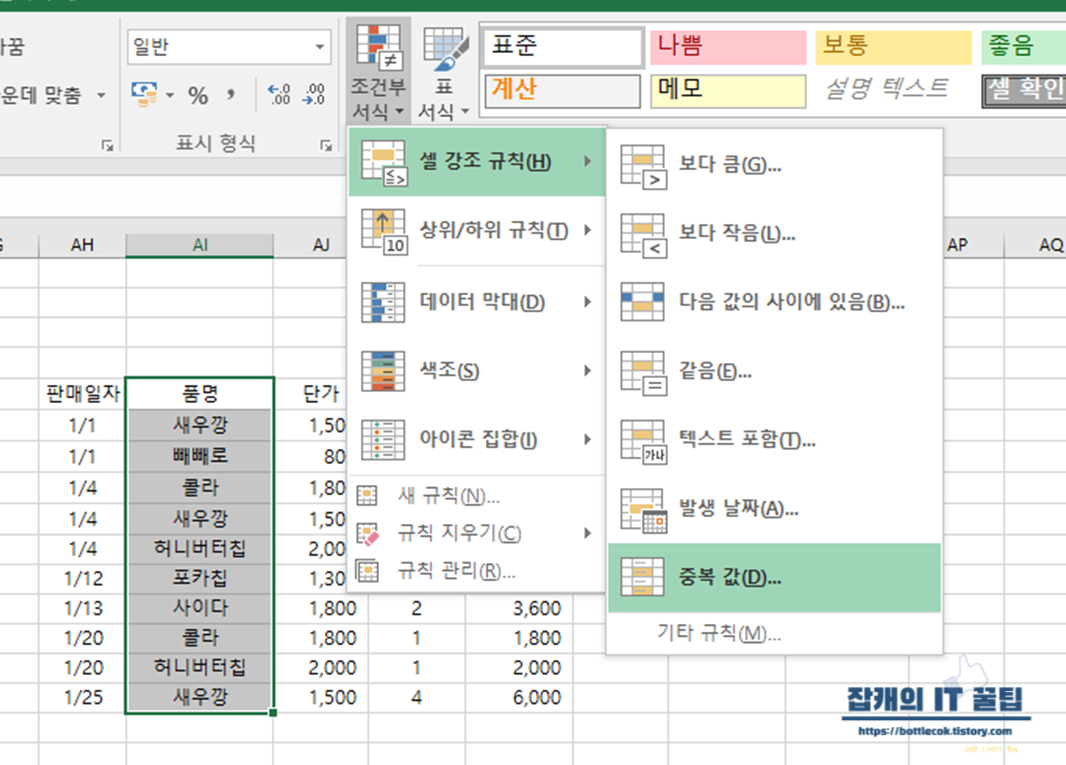The image size is (1066, 765).
Task: Click 새 규칙(N) new rule
Action: click(477, 495)
